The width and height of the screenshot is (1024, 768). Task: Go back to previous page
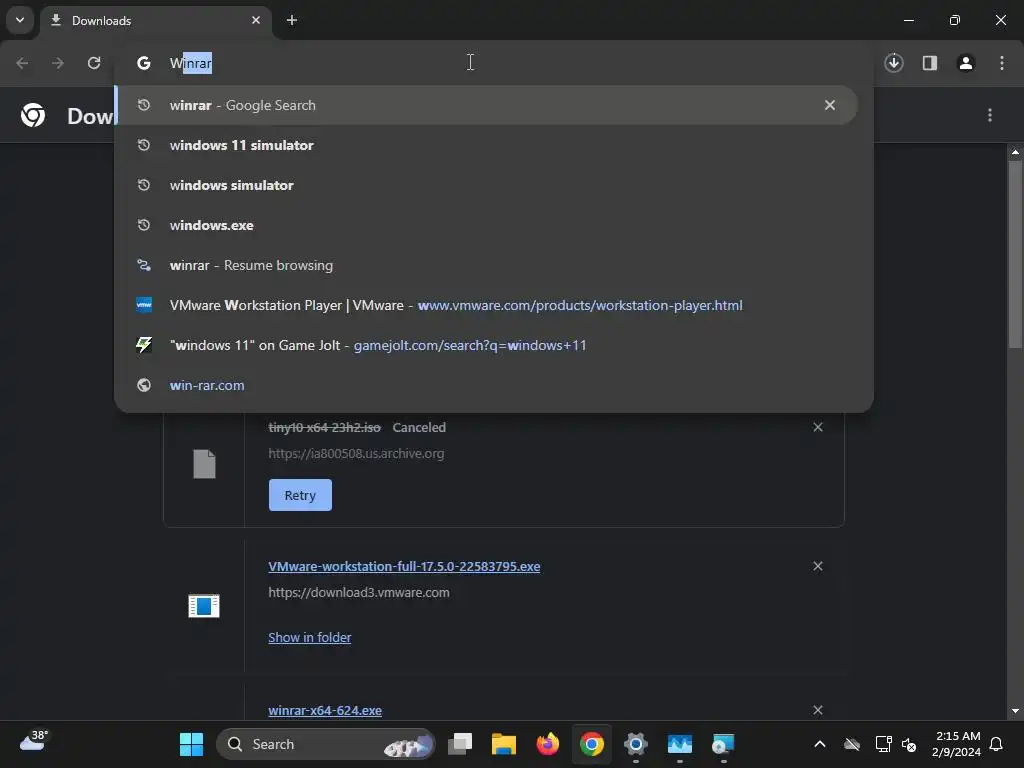(22, 63)
